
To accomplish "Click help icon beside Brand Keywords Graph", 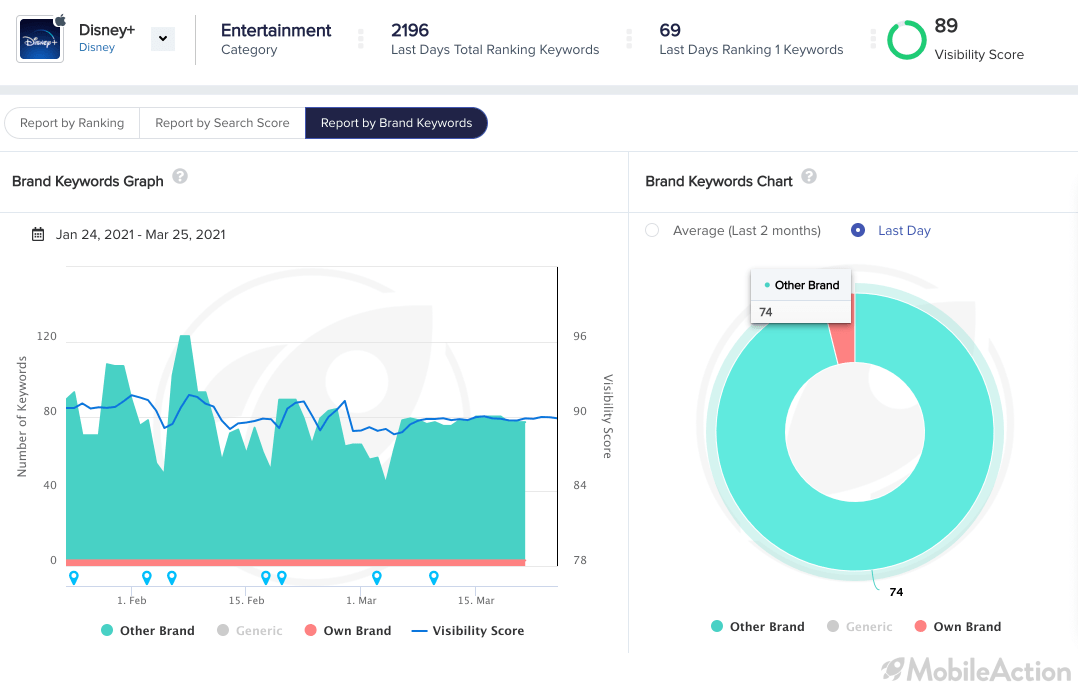I will 180,177.
